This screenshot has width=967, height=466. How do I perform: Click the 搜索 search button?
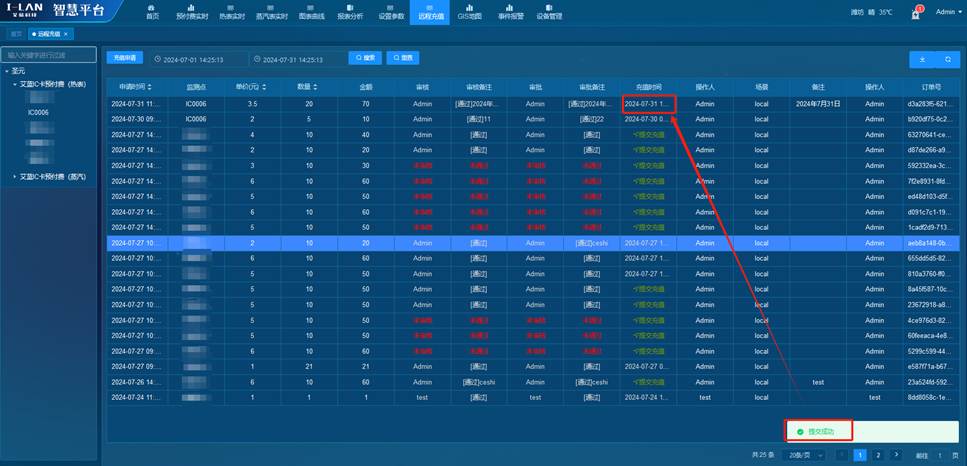click(365, 59)
